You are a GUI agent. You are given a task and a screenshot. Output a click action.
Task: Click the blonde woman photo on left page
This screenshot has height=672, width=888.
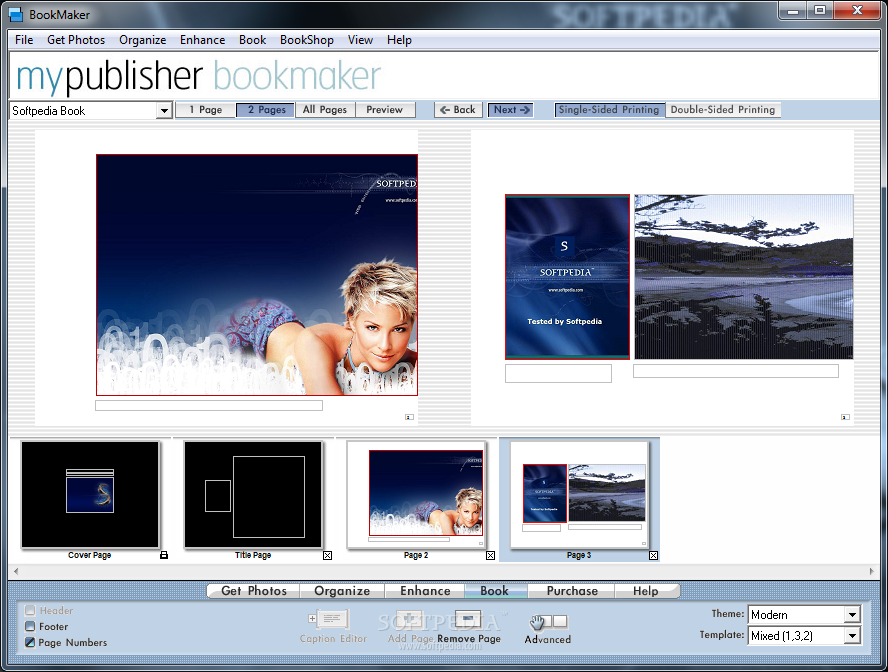(x=257, y=275)
